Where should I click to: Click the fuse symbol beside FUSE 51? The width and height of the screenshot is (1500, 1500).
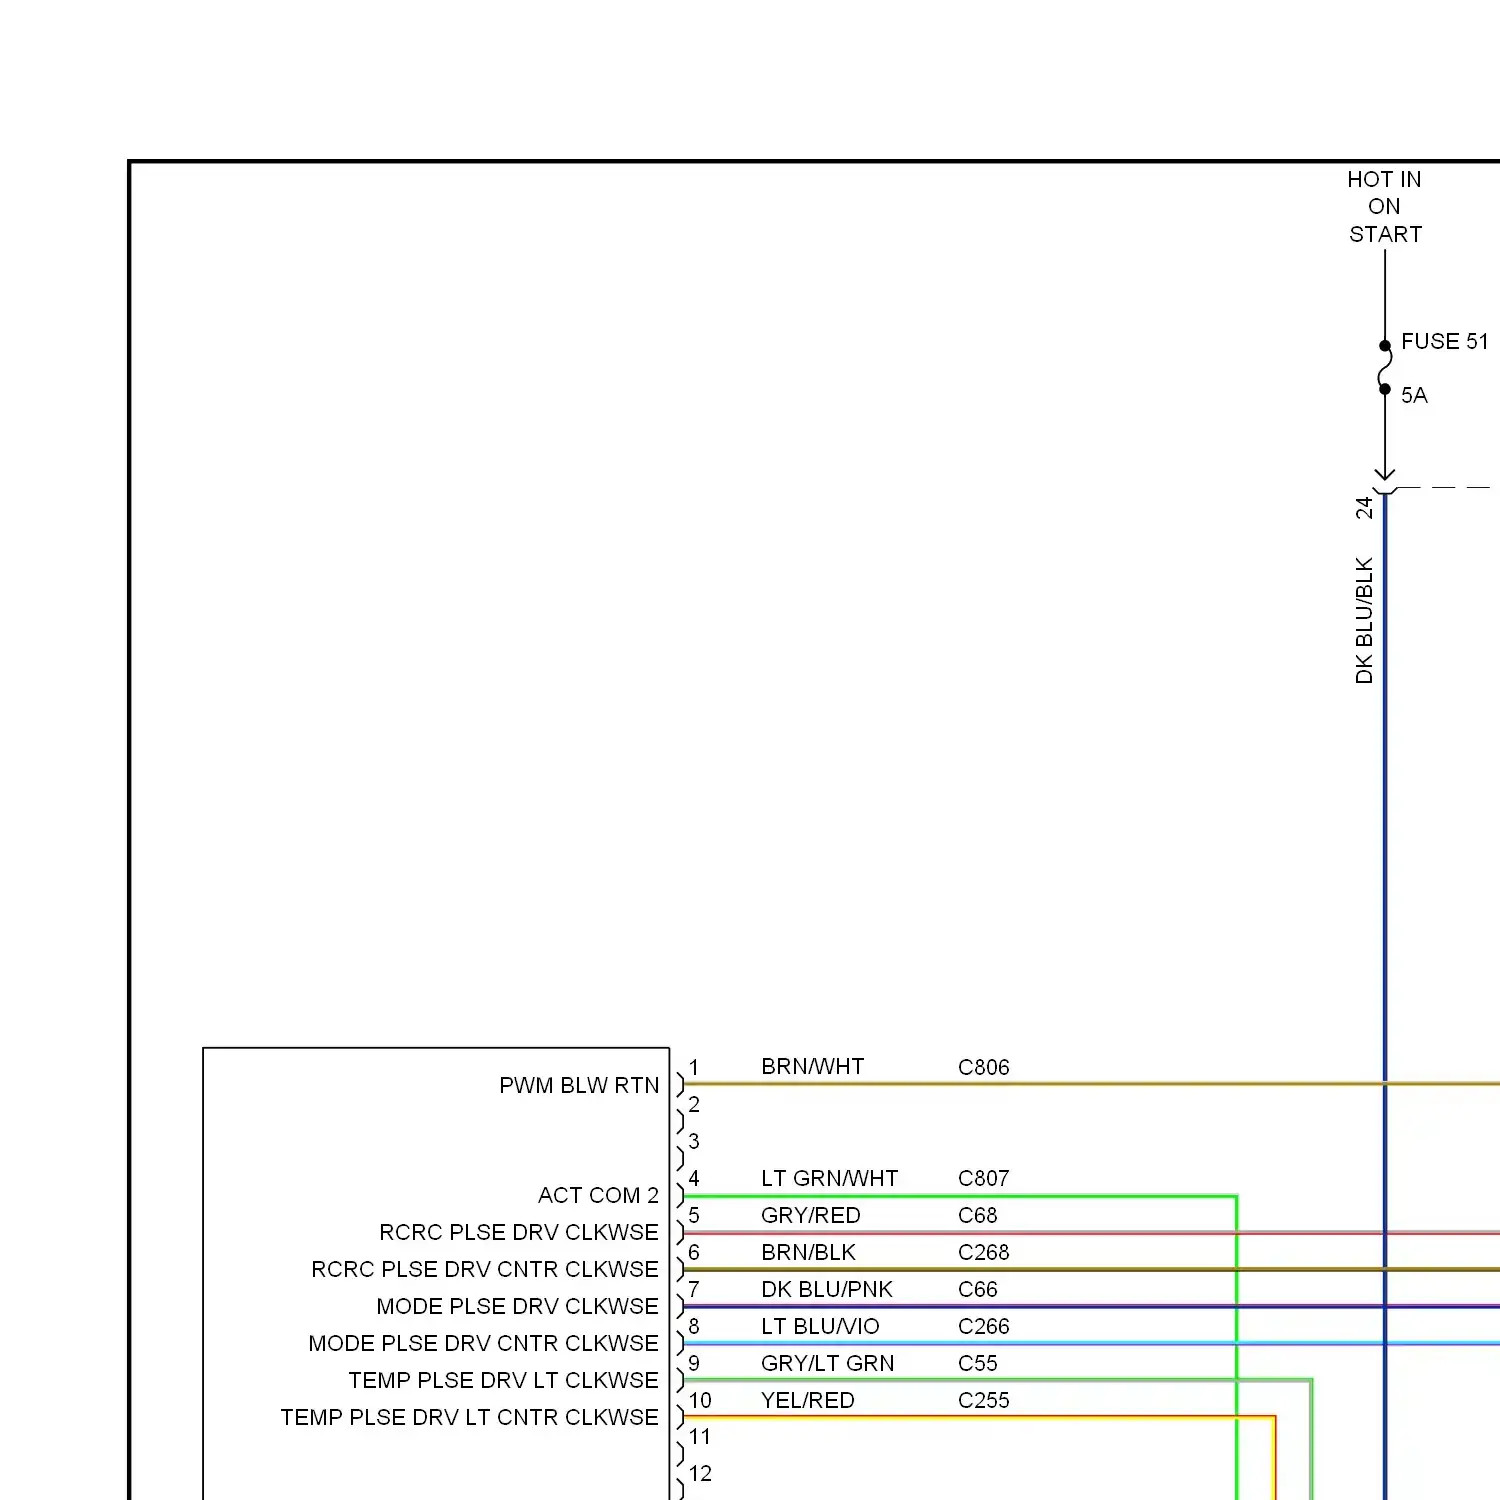pyautogui.click(x=1385, y=367)
